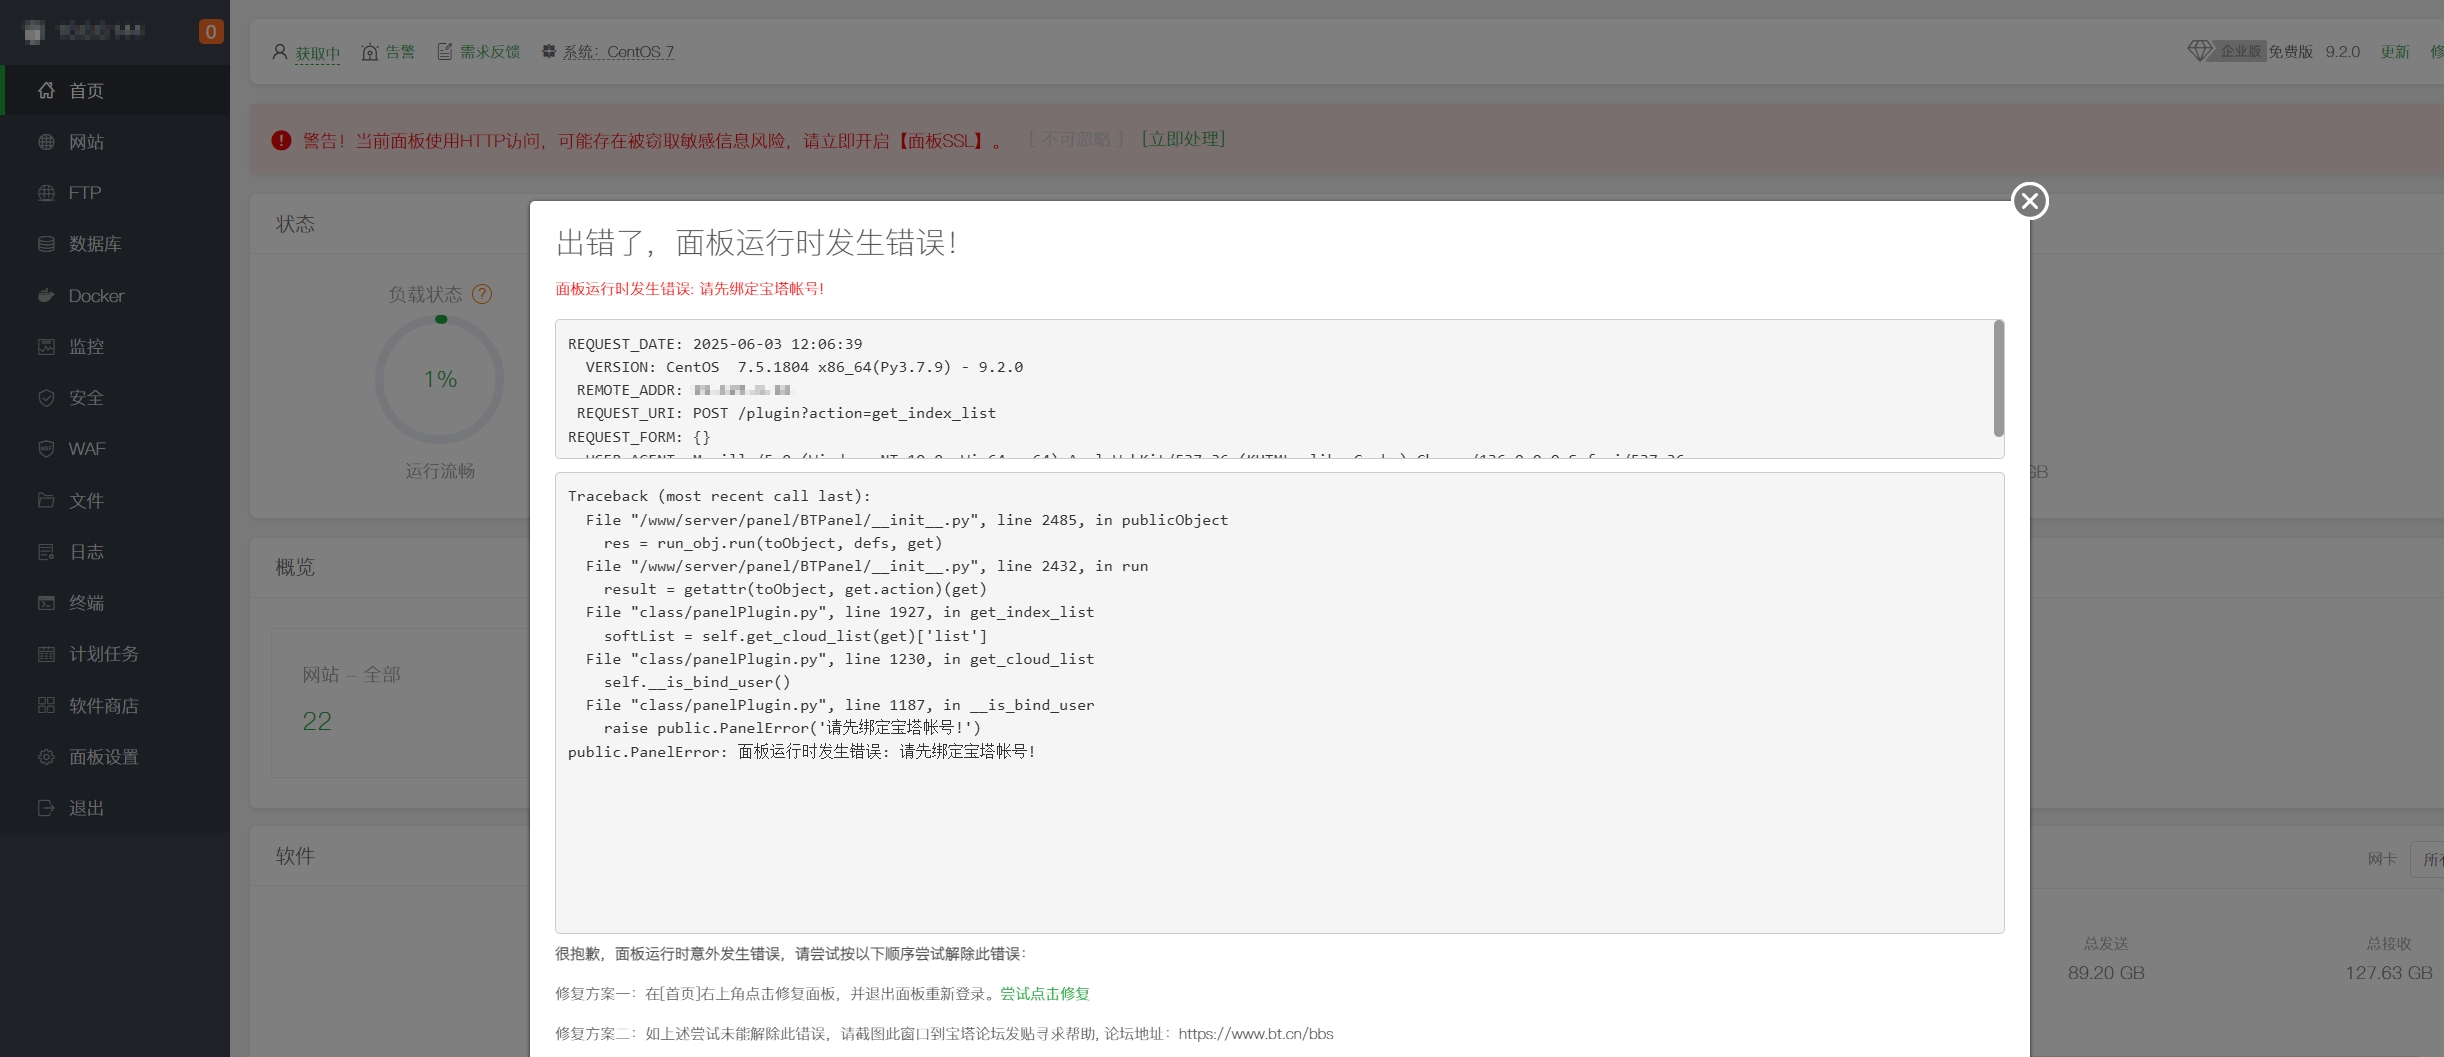Open the 需求反馈 feedback link
The height and width of the screenshot is (1057, 2444).
pyautogui.click(x=490, y=52)
